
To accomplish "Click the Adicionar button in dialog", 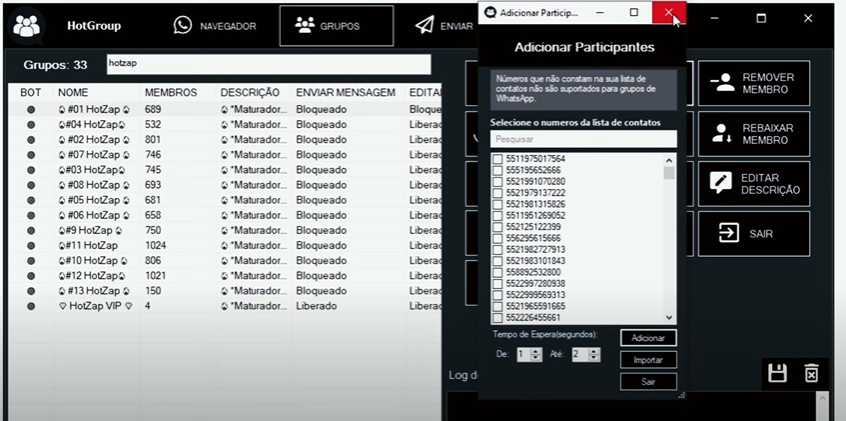I will pos(648,338).
